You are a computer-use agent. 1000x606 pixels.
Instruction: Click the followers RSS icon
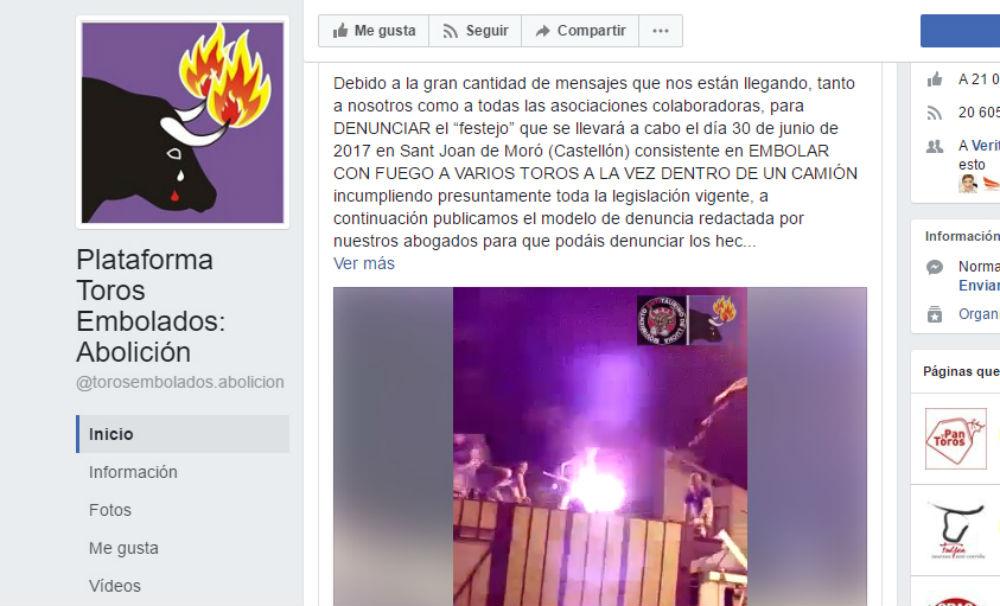[x=934, y=113]
